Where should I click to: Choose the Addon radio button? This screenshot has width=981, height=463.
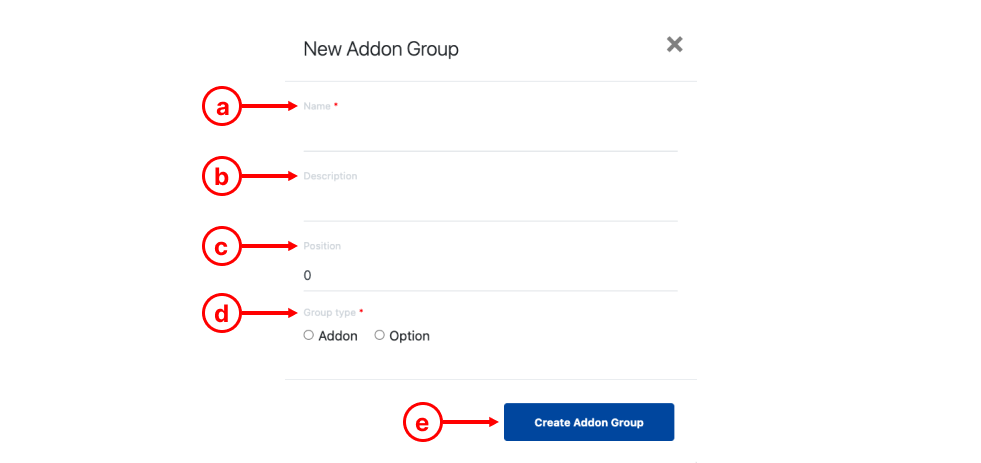pyautogui.click(x=308, y=335)
